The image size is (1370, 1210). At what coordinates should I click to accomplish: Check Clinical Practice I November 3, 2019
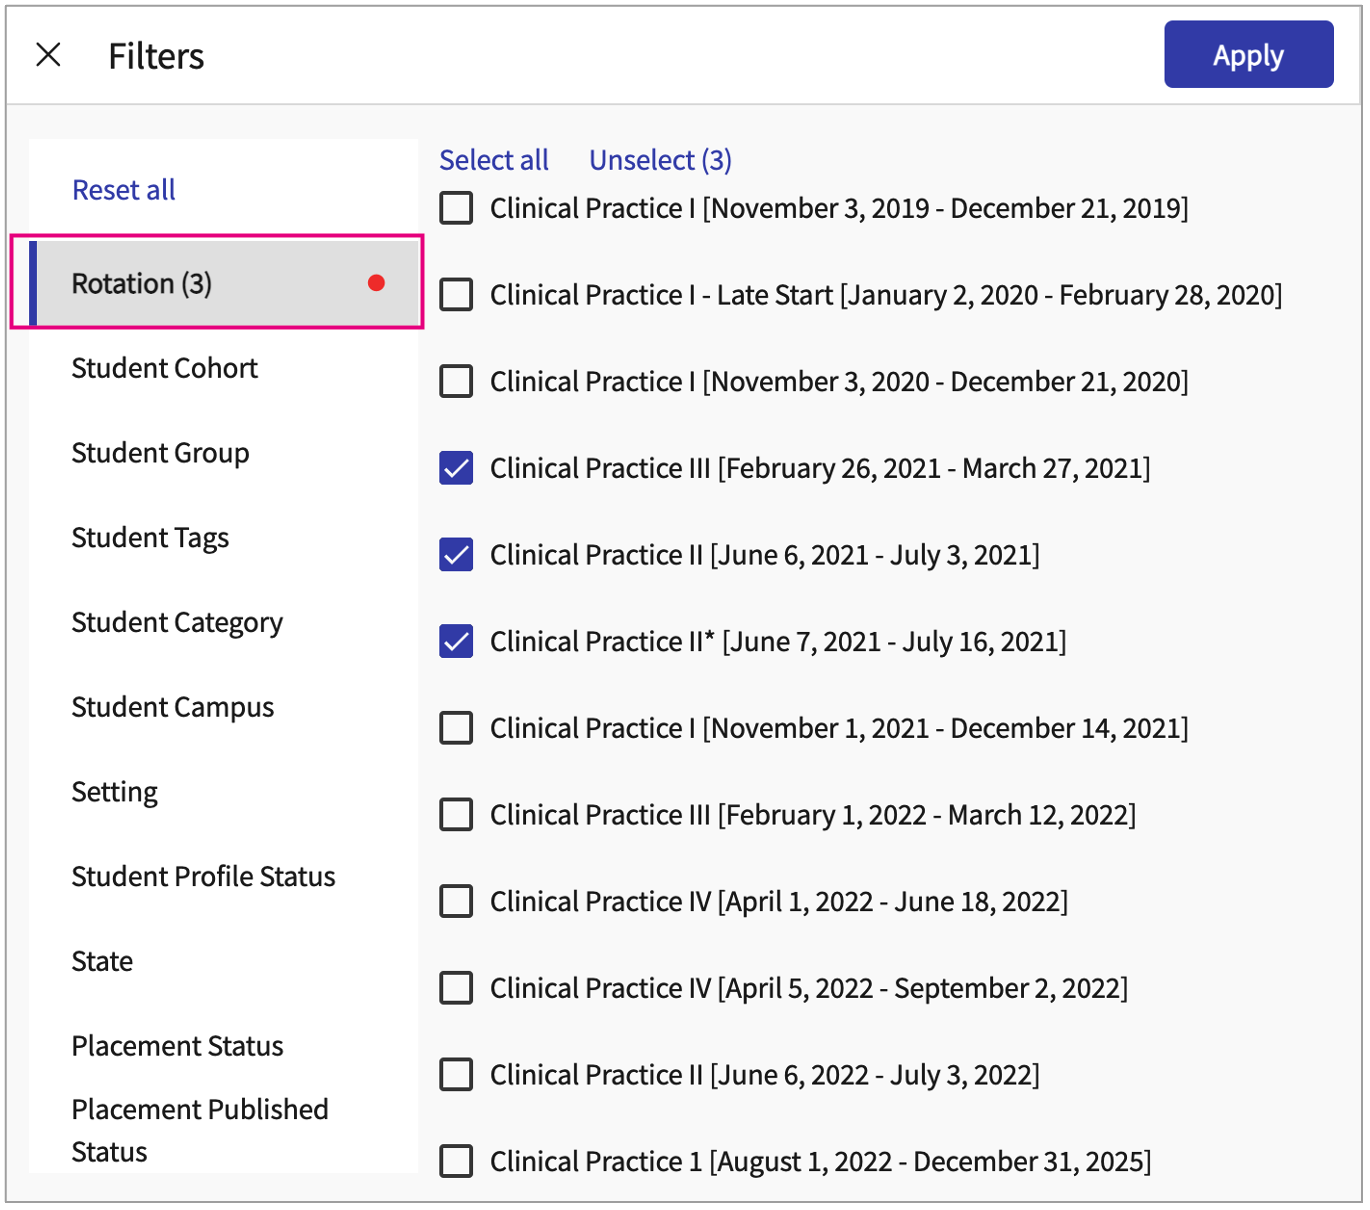pos(457,208)
